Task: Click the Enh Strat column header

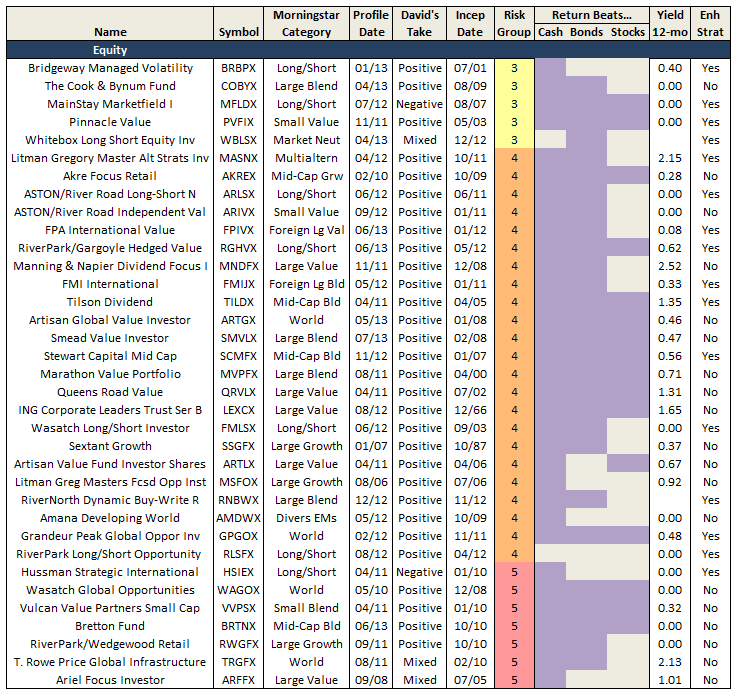Action: pyautogui.click(x=711, y=24)
